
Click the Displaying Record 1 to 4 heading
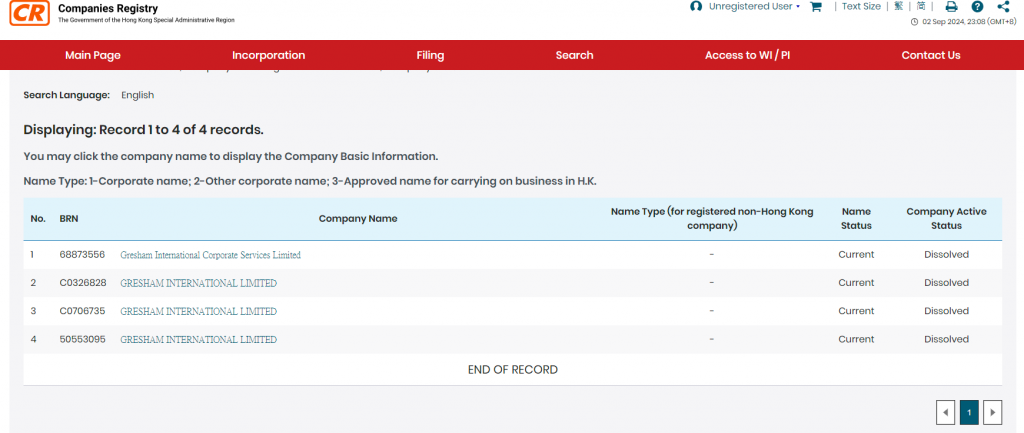[x=144, y=130]
